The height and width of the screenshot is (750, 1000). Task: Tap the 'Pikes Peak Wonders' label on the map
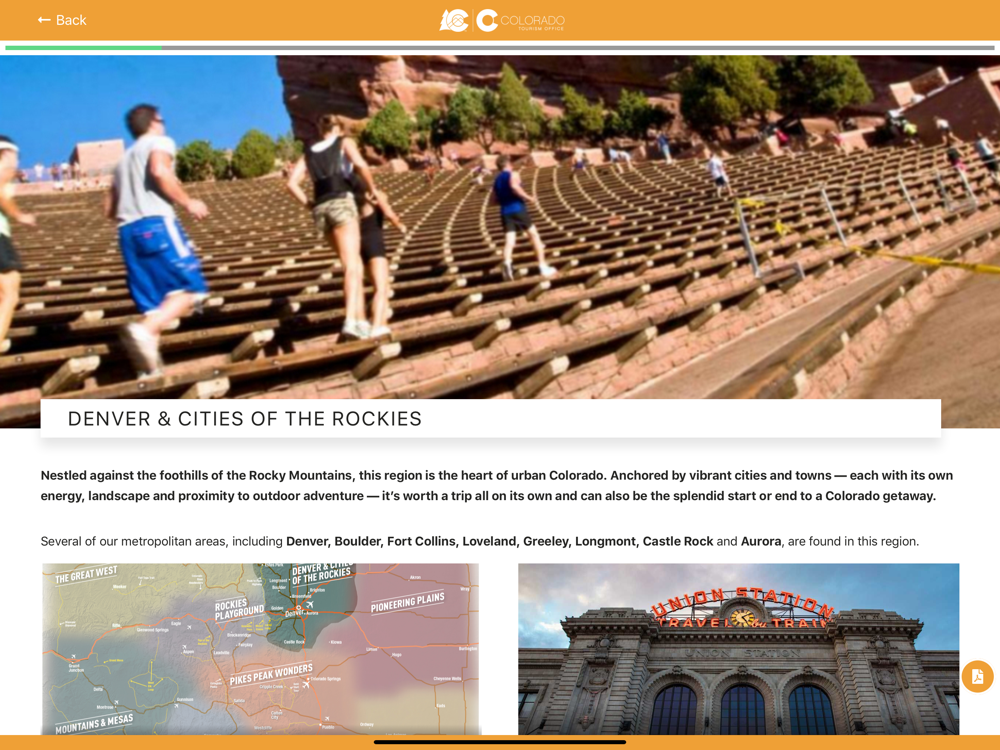[x=271, y=674]
